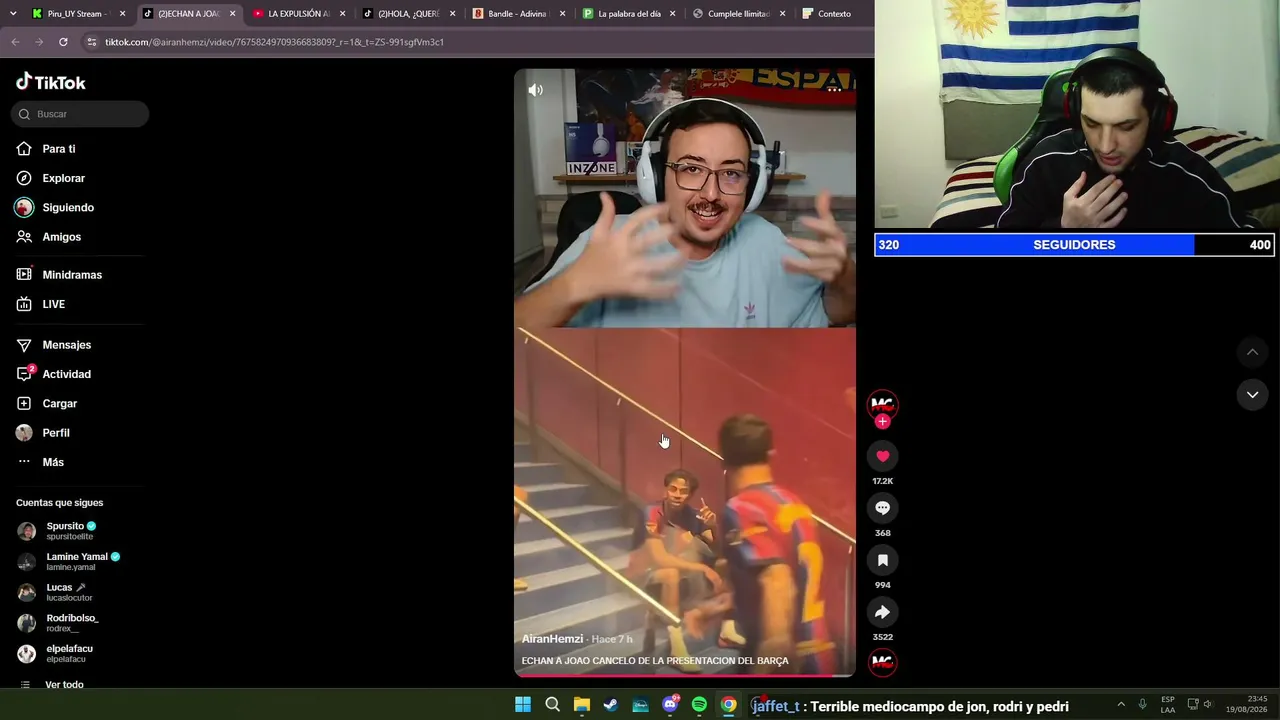Open the comments on the video
Image resolution: width=1280 pixels, height=720 pixels.
pyautogui.click(x=882, y=508)
